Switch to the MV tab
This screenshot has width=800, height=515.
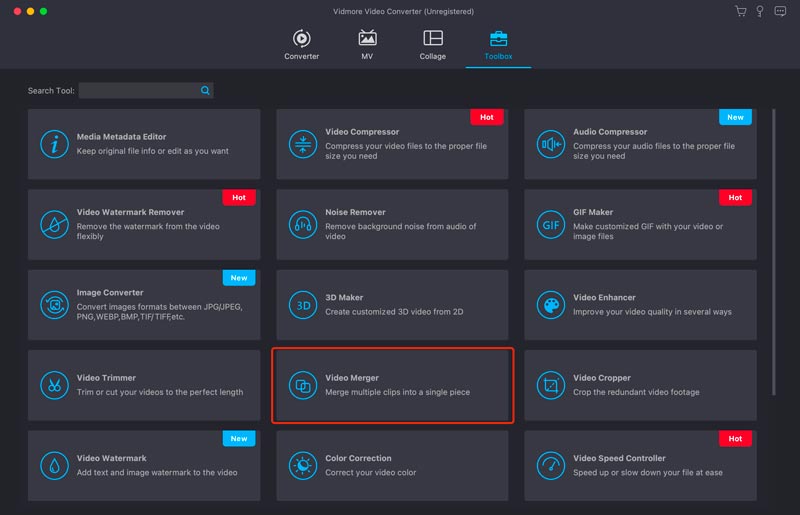(x=367, y=45)
